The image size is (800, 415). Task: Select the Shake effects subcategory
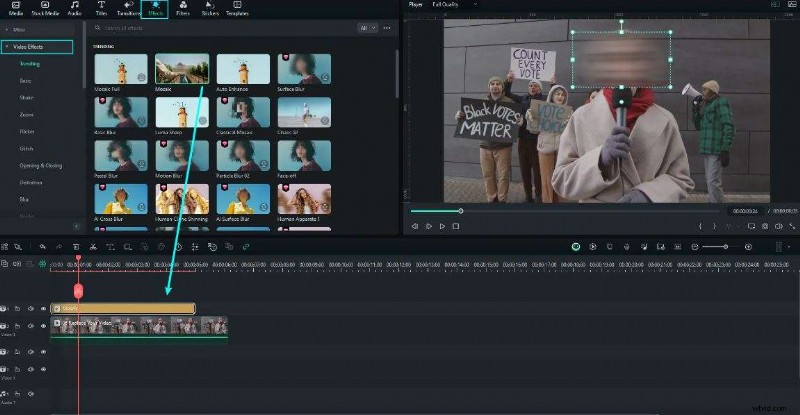pos(26,97)
